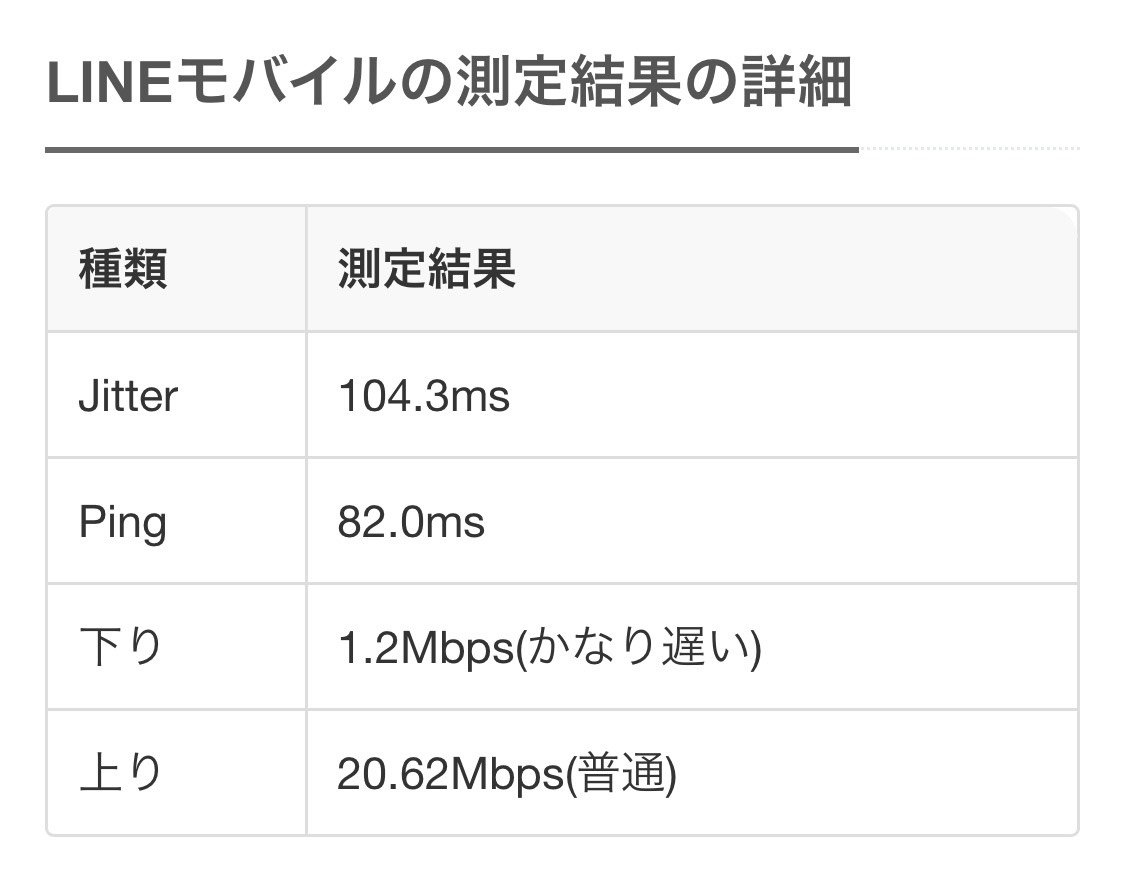Click the 104.3ms jitter value
Screen dimensions: 1125x882
[x=423, y=396]
